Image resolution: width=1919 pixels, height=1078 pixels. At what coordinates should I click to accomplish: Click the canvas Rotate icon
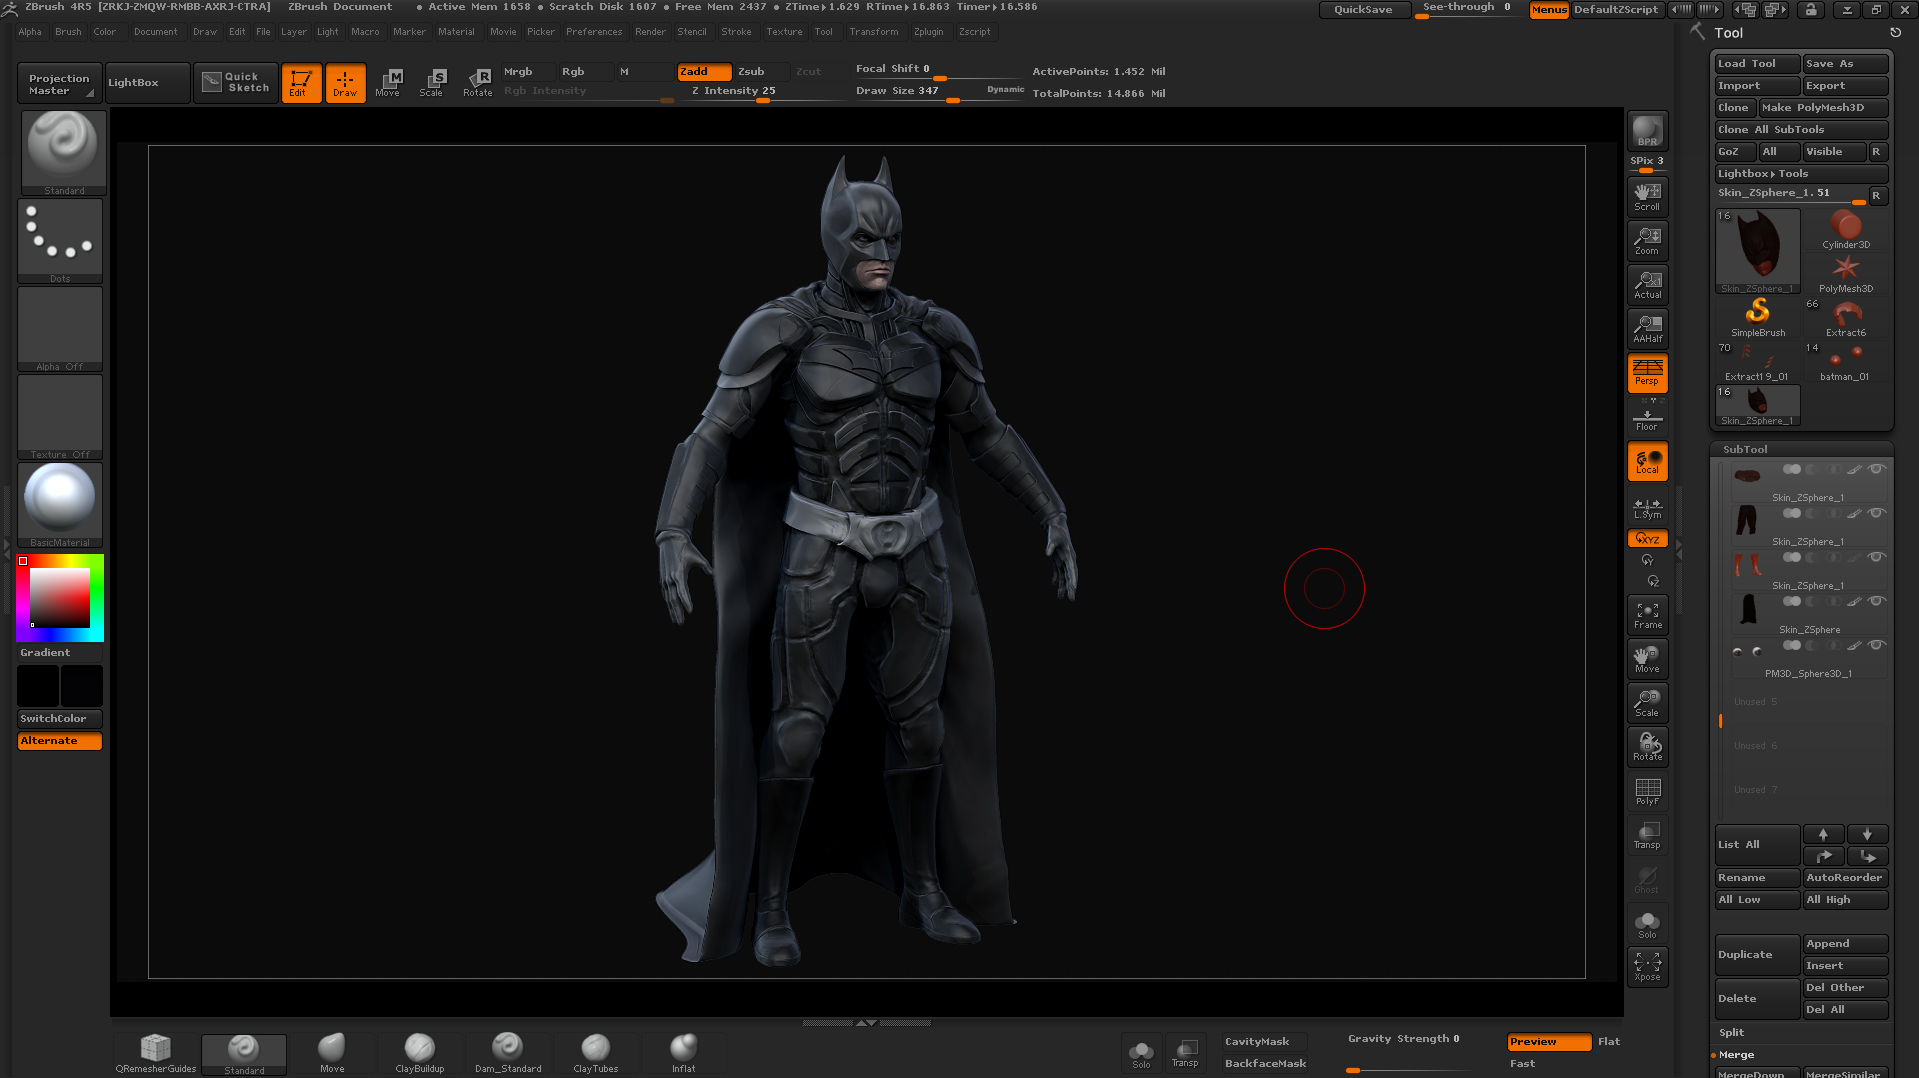1647,746
